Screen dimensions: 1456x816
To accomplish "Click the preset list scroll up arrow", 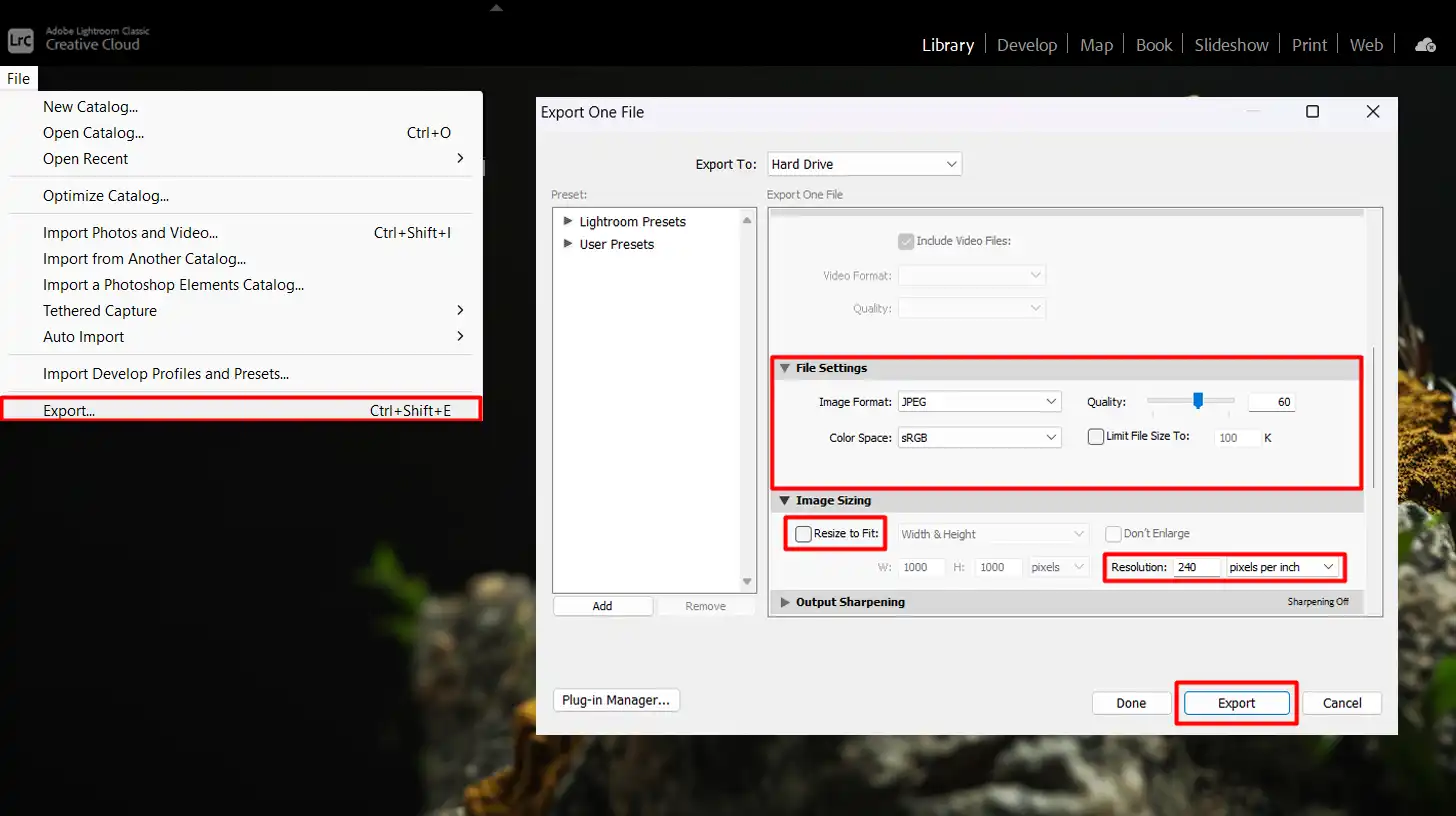I will pyautogui.click(x=746, y=220).
